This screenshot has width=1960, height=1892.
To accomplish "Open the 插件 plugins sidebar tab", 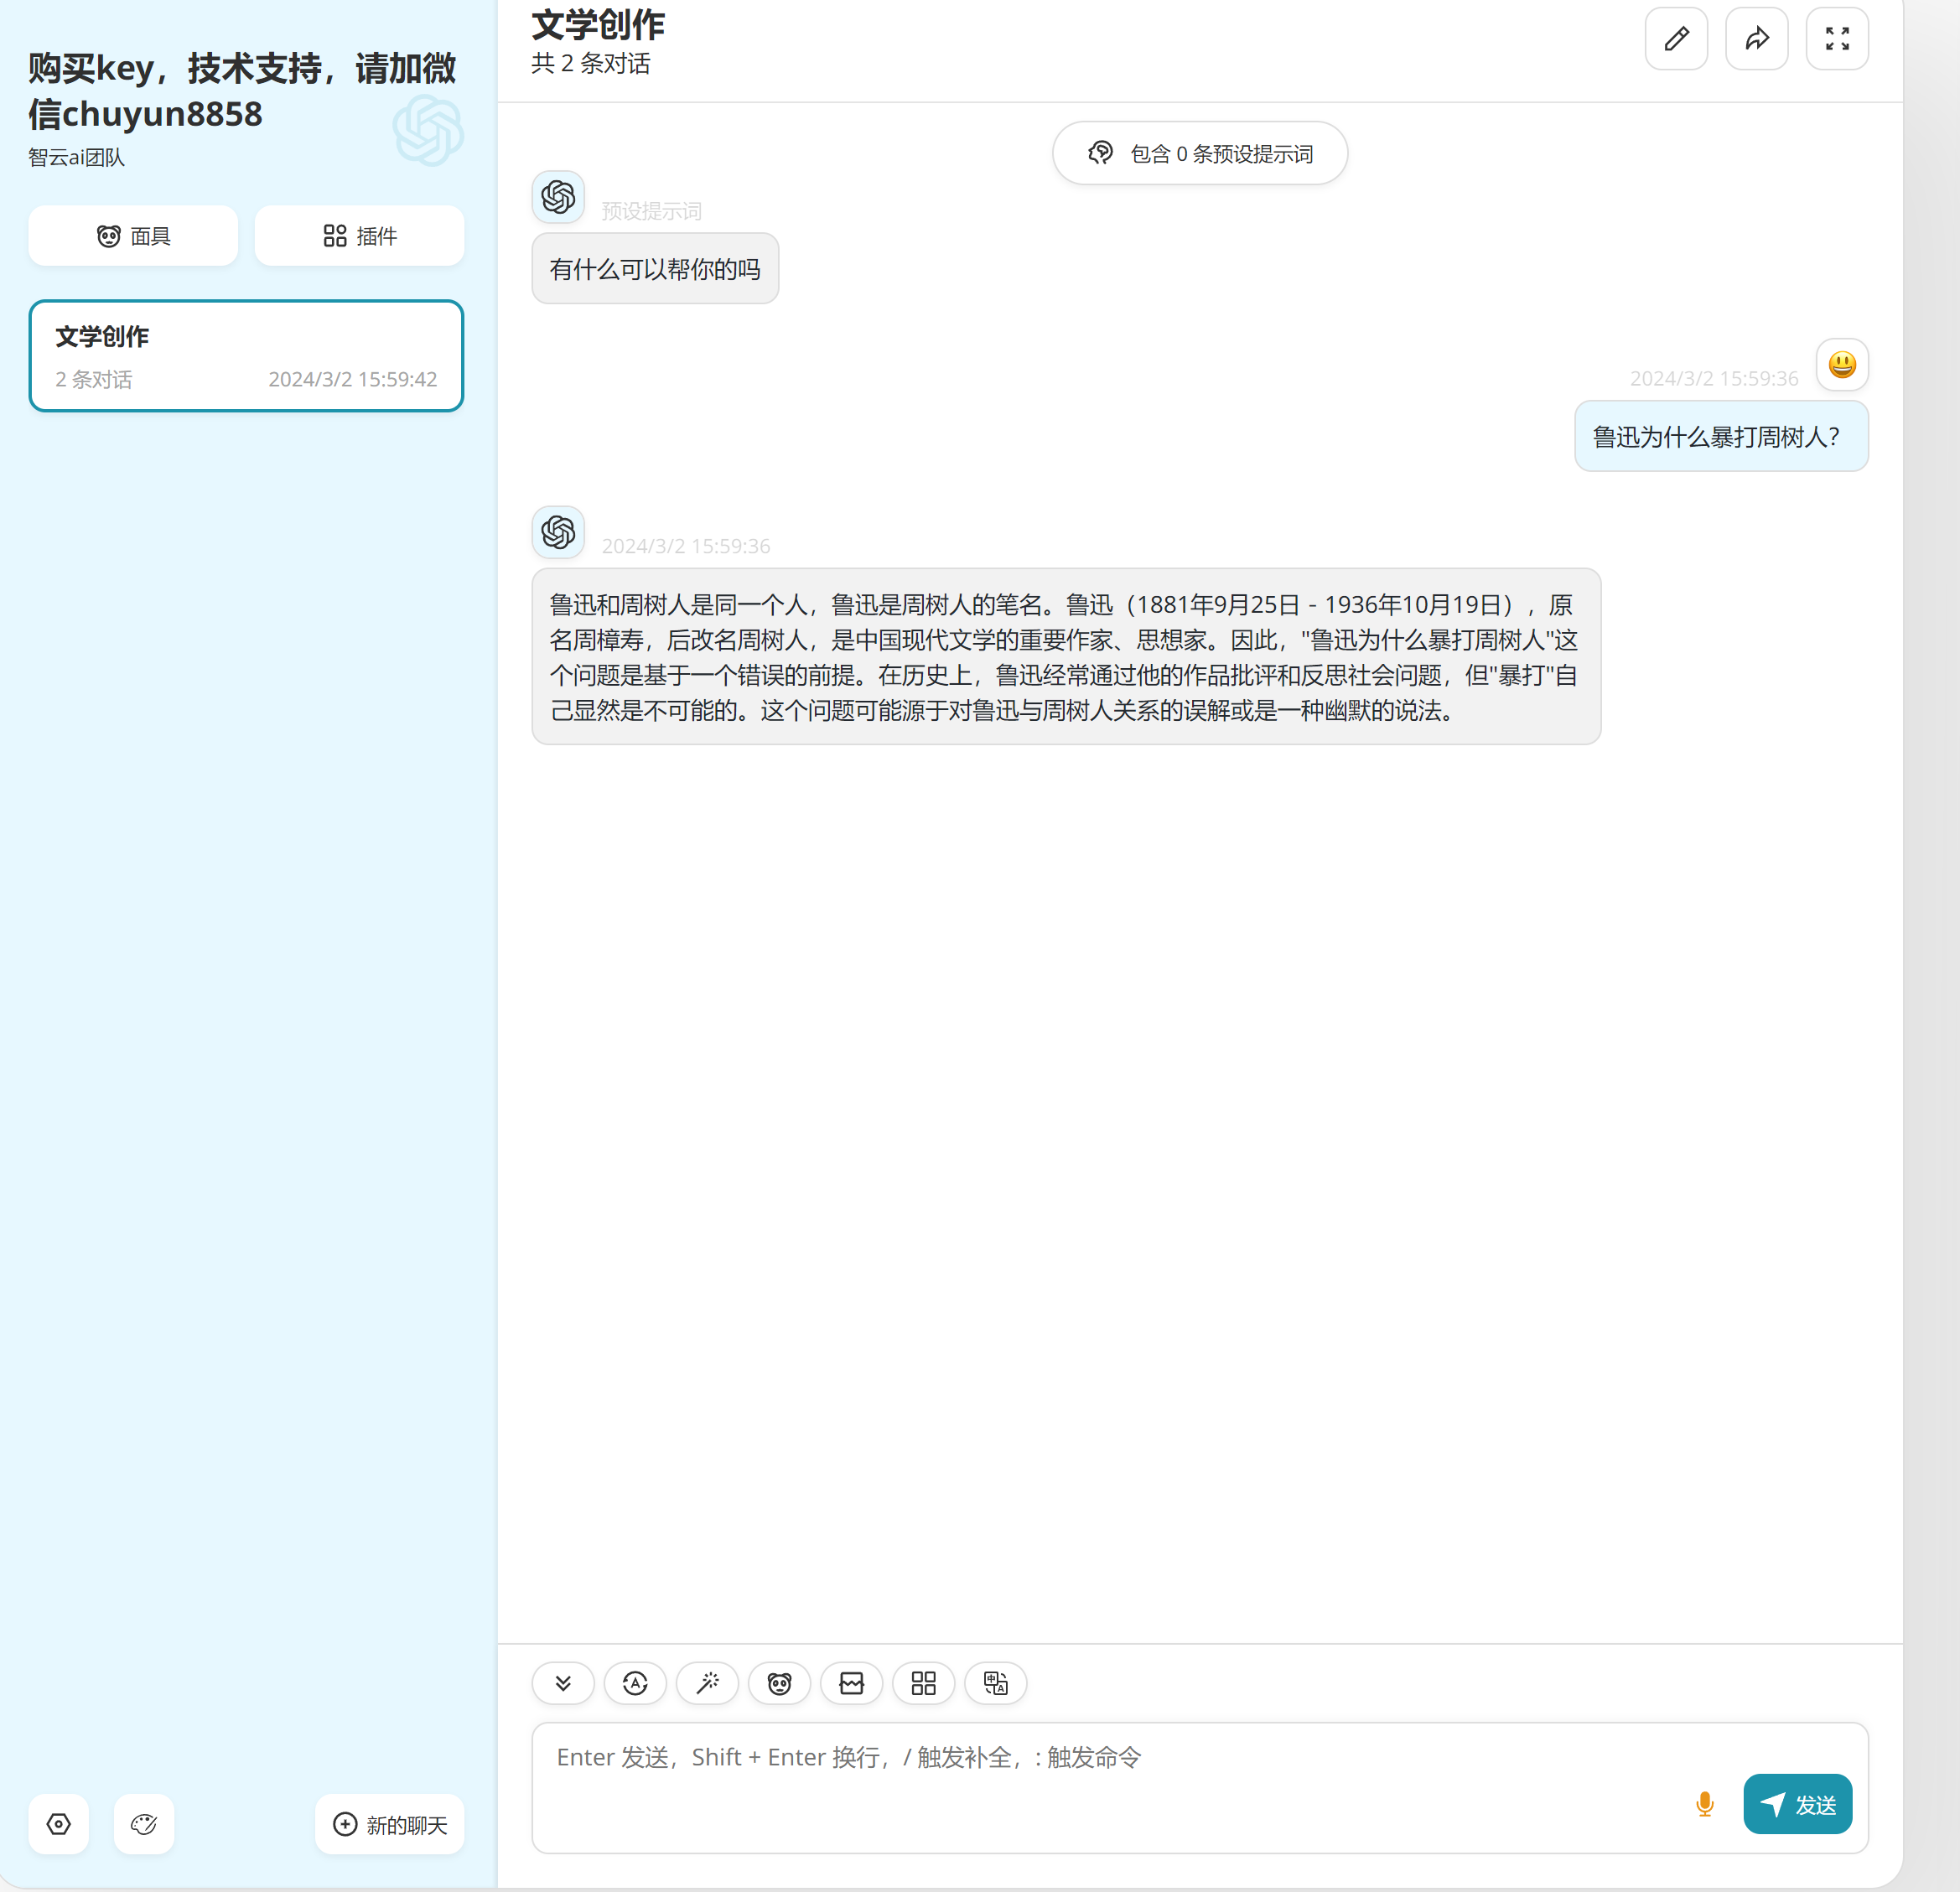I will point(359,236).
